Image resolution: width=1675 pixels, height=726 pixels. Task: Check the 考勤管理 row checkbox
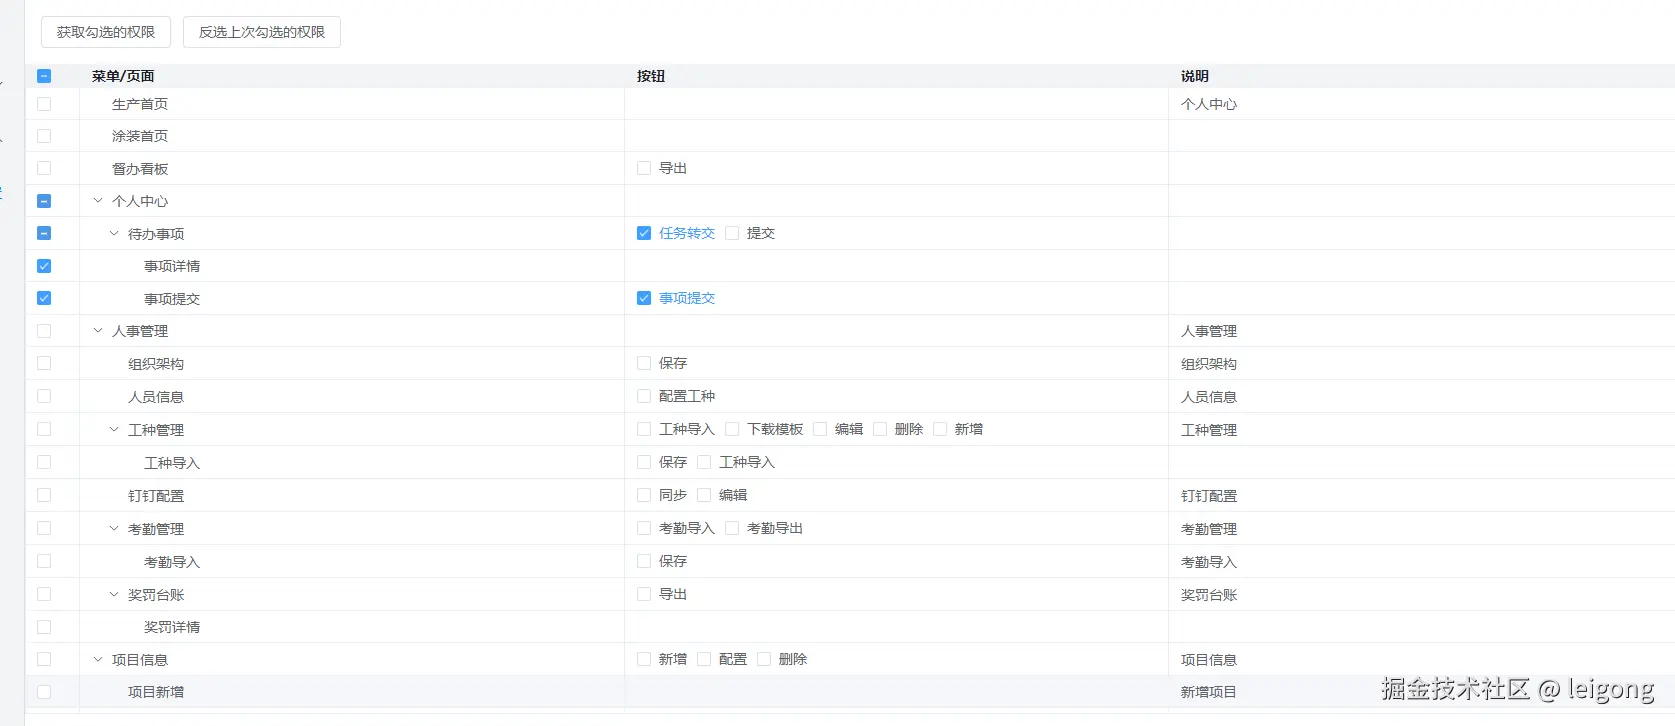pyautogui.click(x=44, y=528)
